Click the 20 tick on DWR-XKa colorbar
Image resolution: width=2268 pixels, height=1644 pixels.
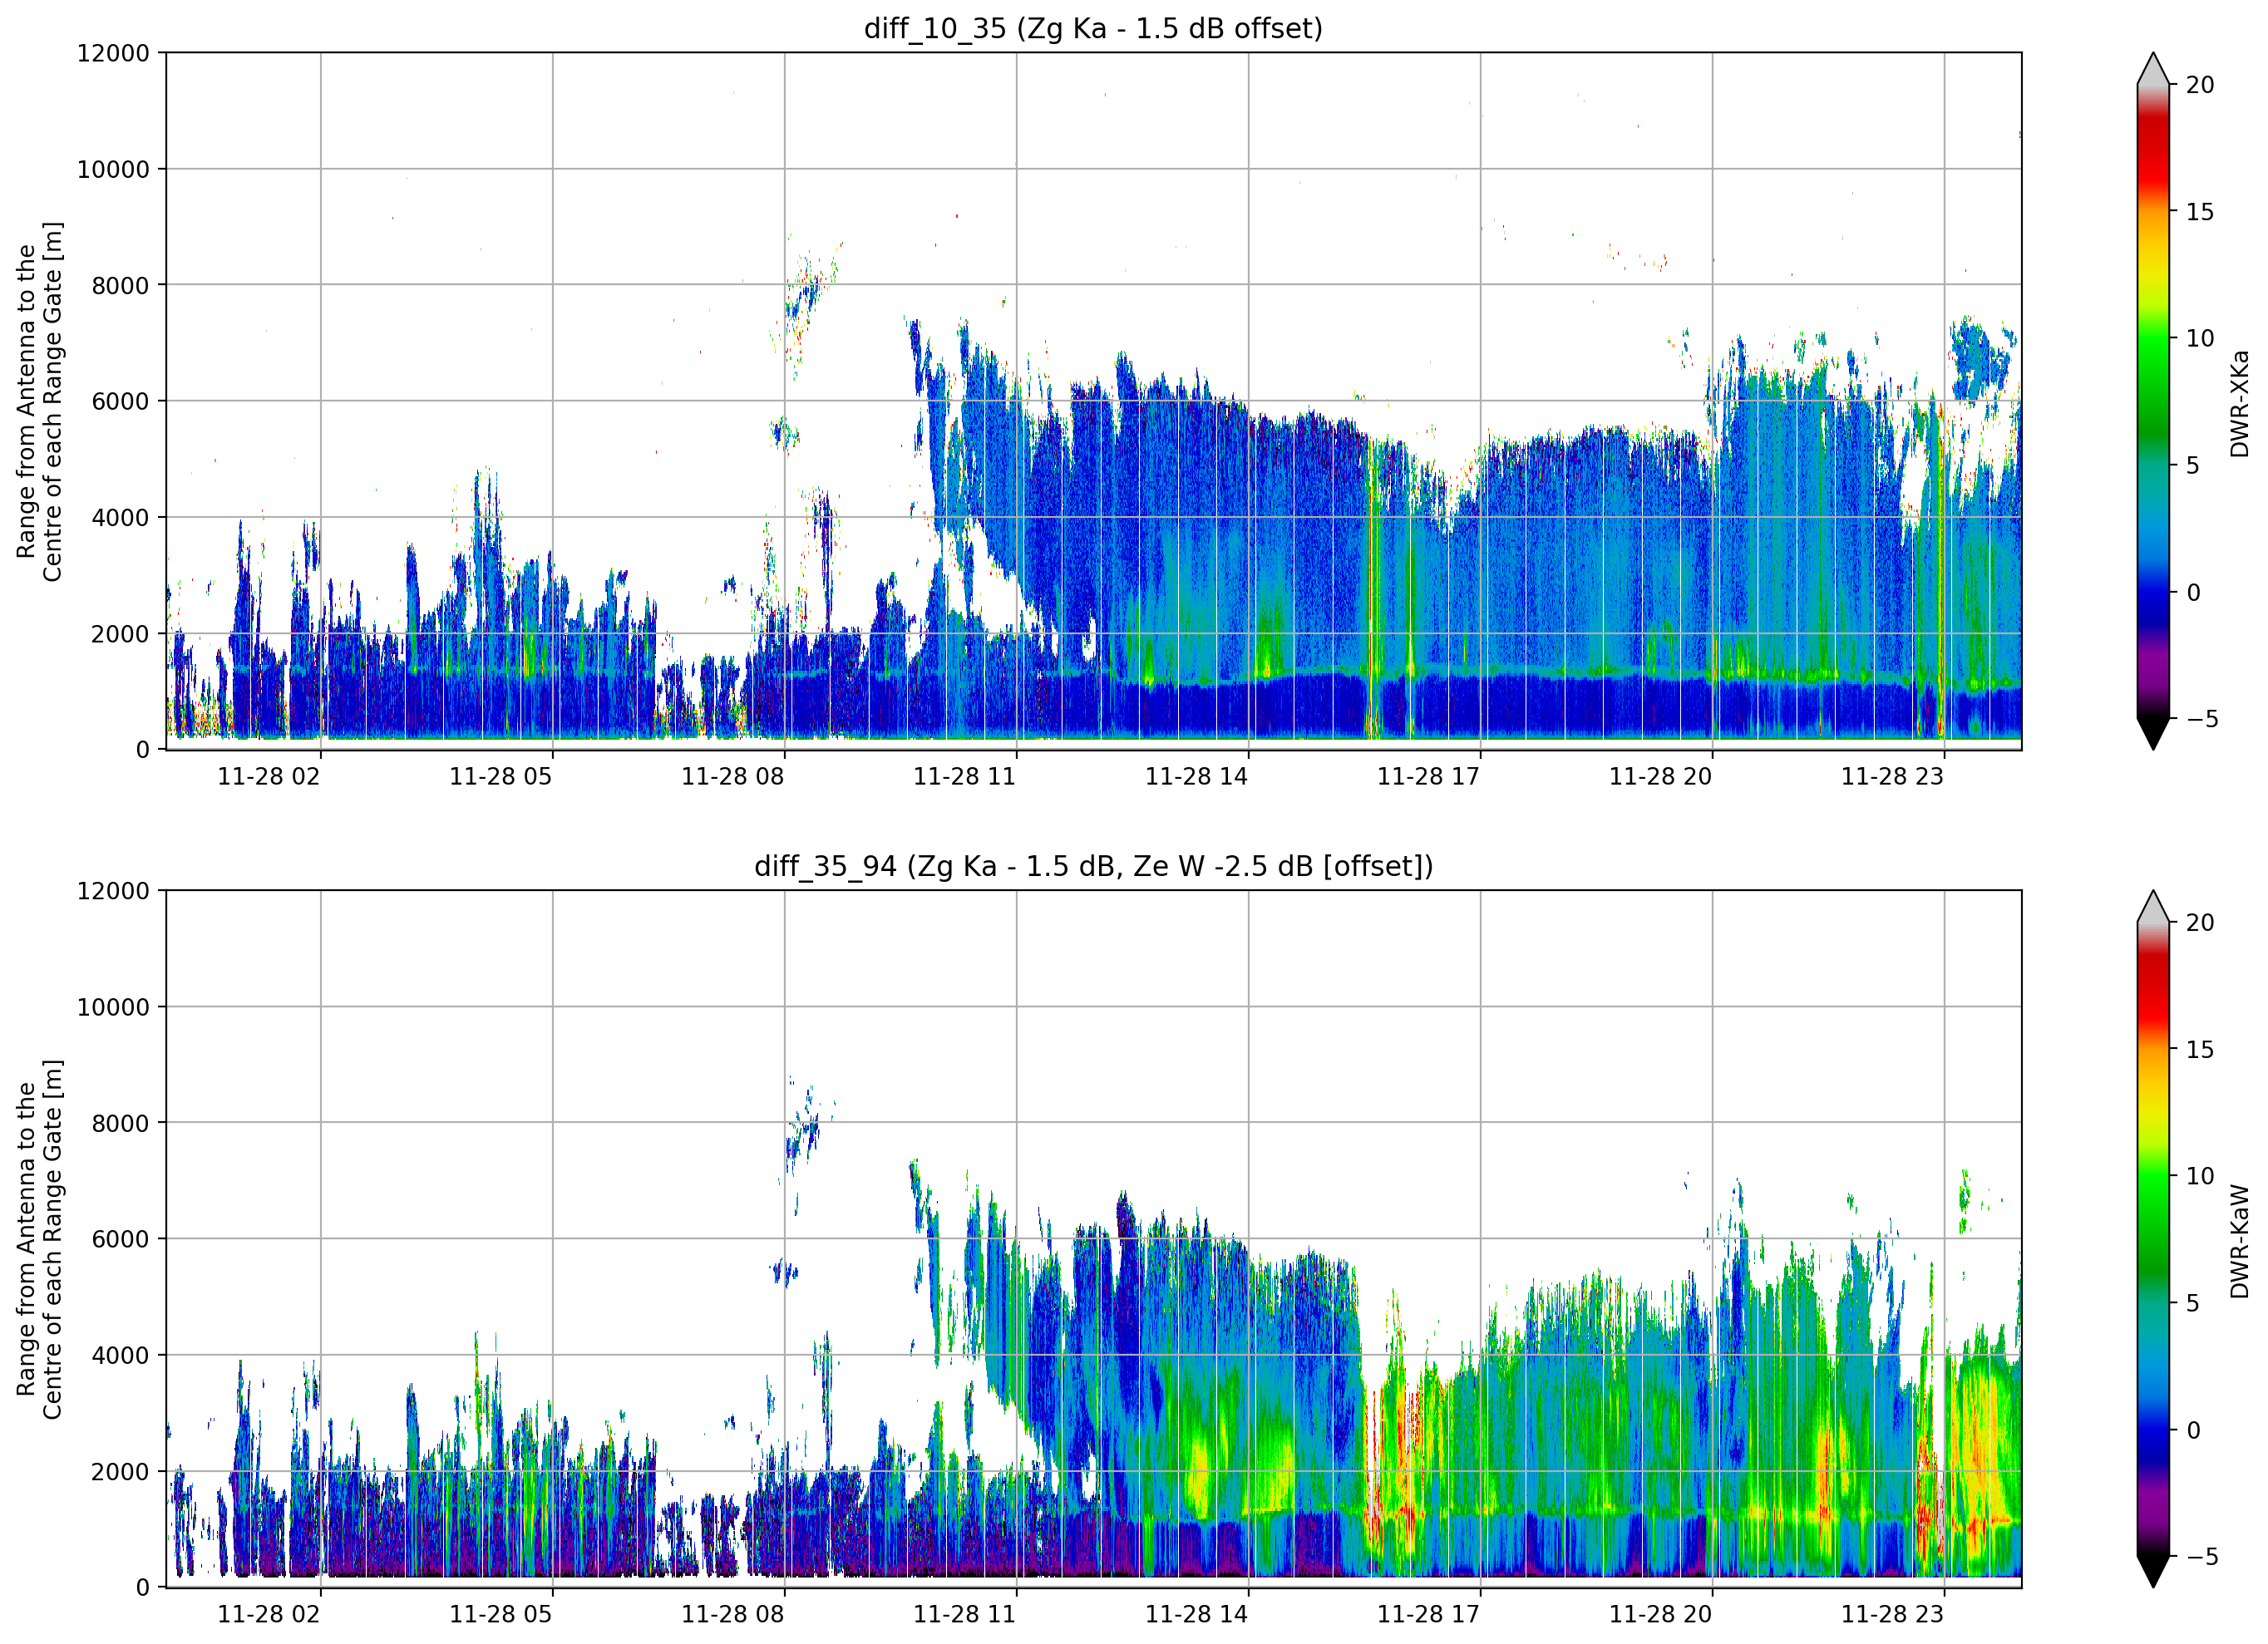pyautogui.click(x=2200, y=85)
